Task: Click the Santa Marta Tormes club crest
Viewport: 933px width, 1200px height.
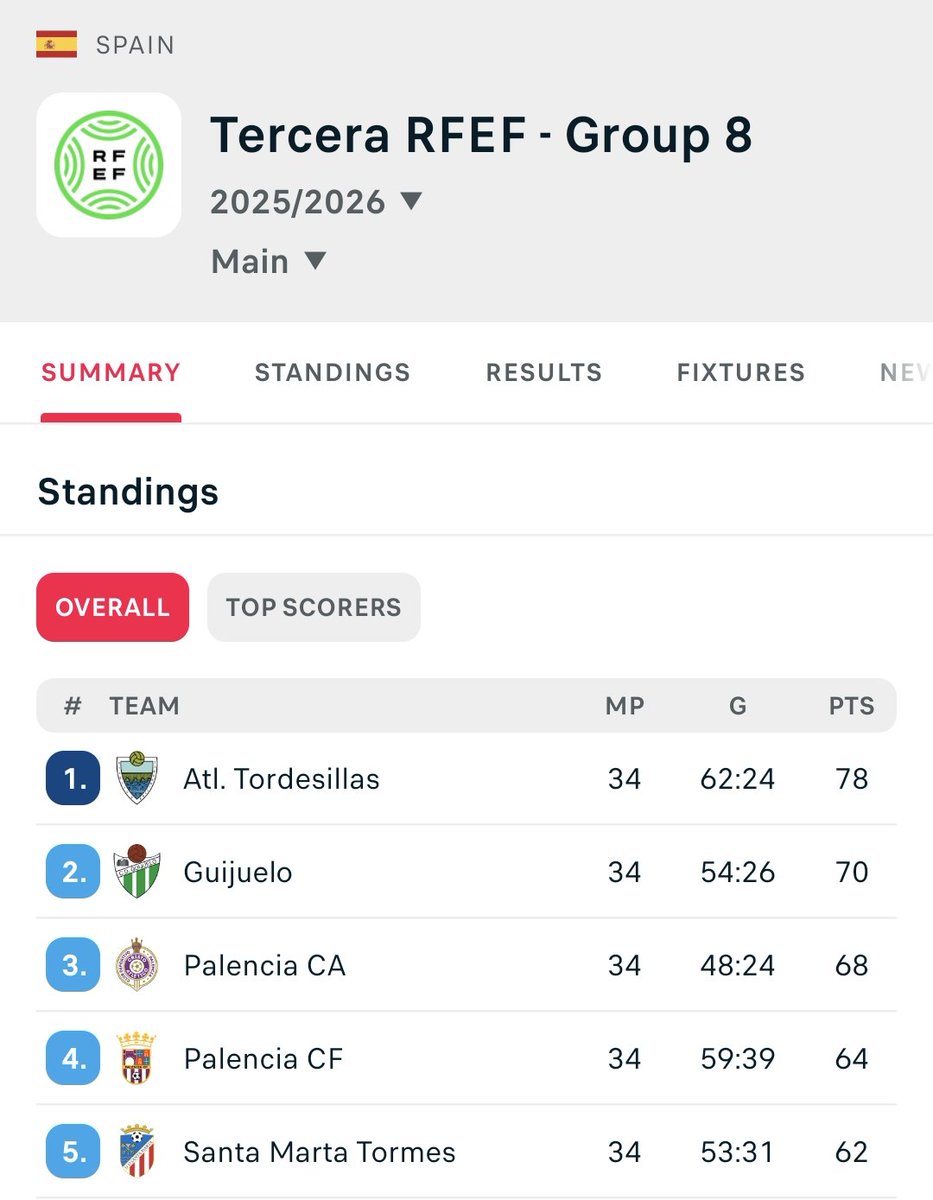Action: [x=137, y=1151]
